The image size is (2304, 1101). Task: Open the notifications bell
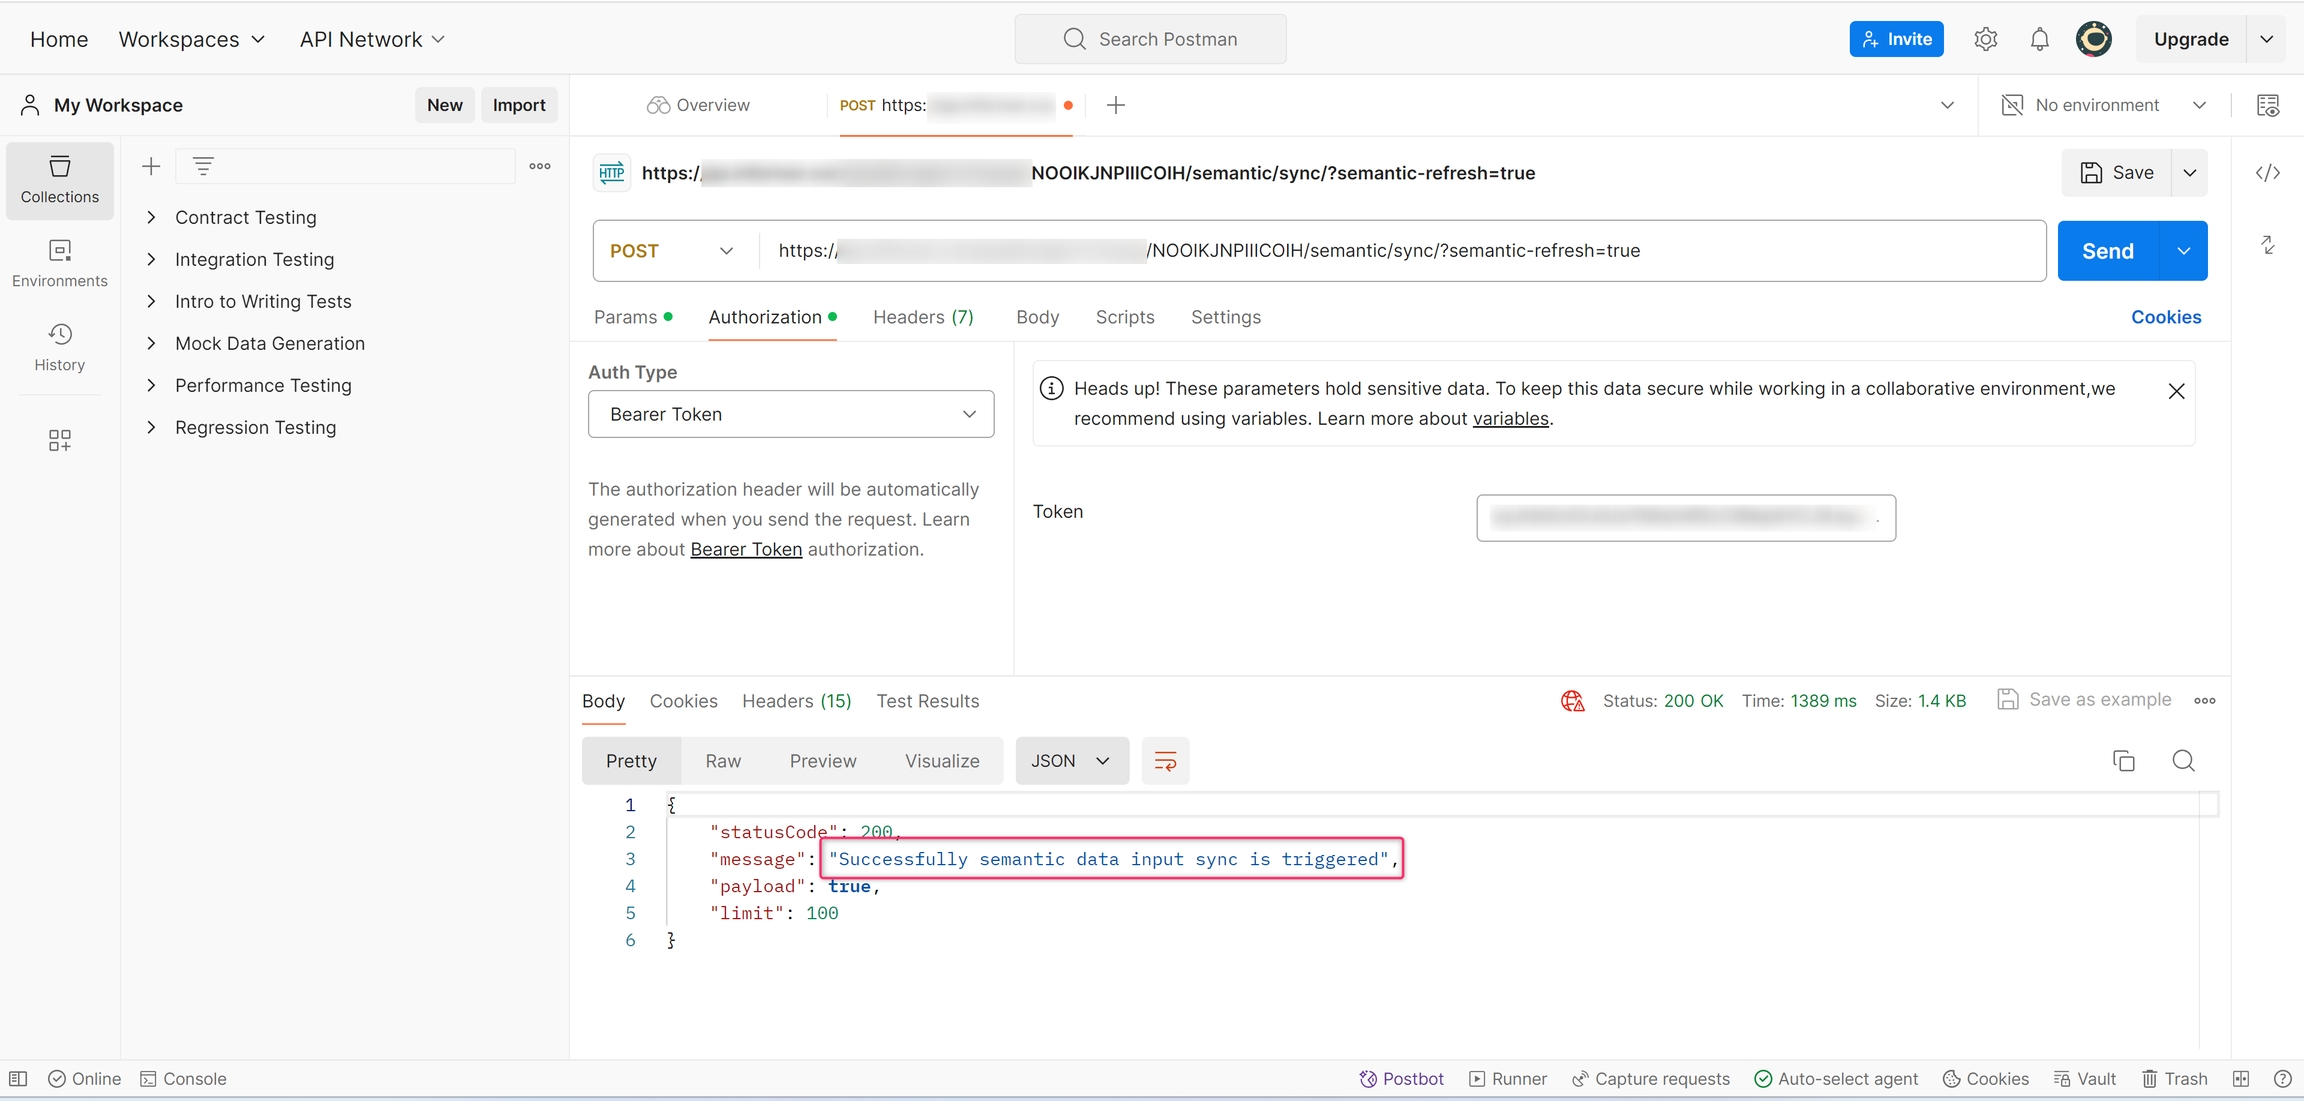tap(2039, 39)
